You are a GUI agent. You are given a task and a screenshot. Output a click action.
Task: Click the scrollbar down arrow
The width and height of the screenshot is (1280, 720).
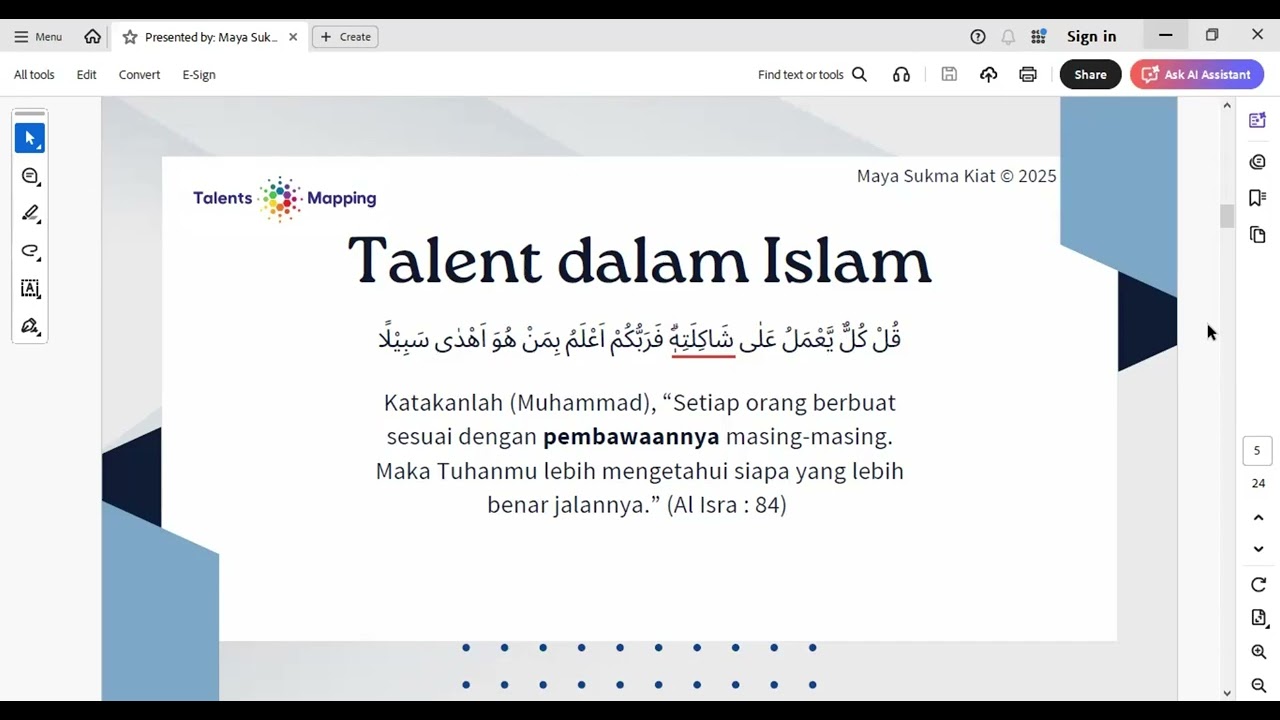(x=1227, y=693)
